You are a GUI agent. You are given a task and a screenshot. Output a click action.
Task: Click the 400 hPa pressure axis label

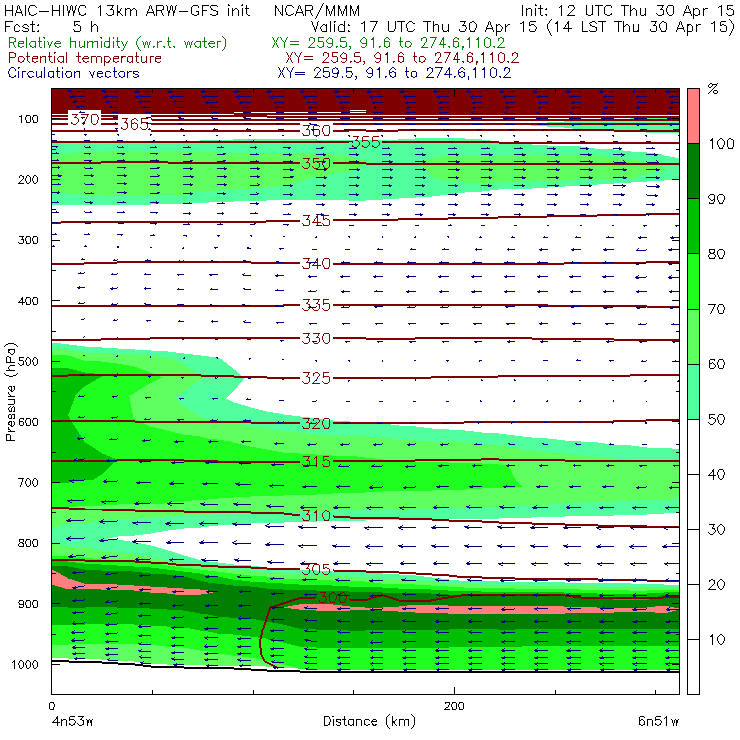pos(28,301)
